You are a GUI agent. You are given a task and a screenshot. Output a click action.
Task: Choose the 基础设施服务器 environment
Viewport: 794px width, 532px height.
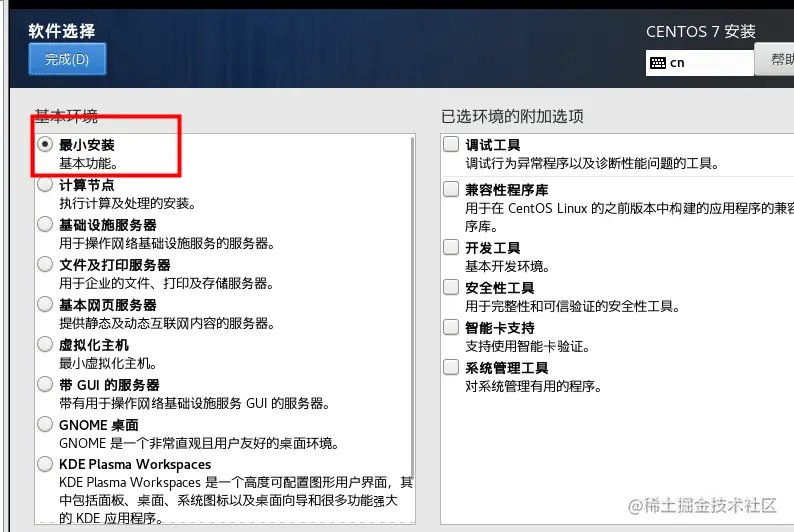click(45, 224)
